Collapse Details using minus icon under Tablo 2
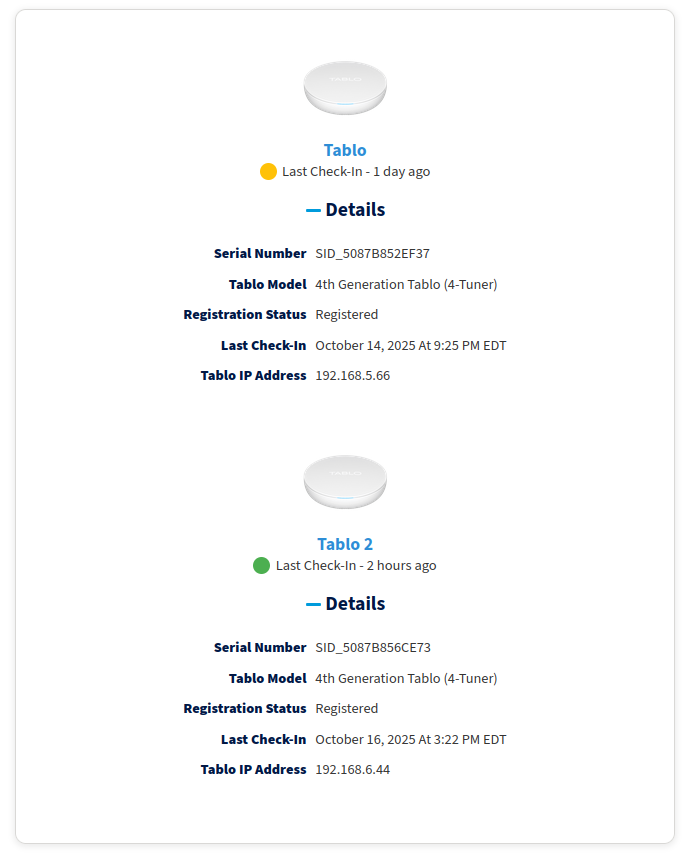The image size is (685, 857). (x=313, y=604)
